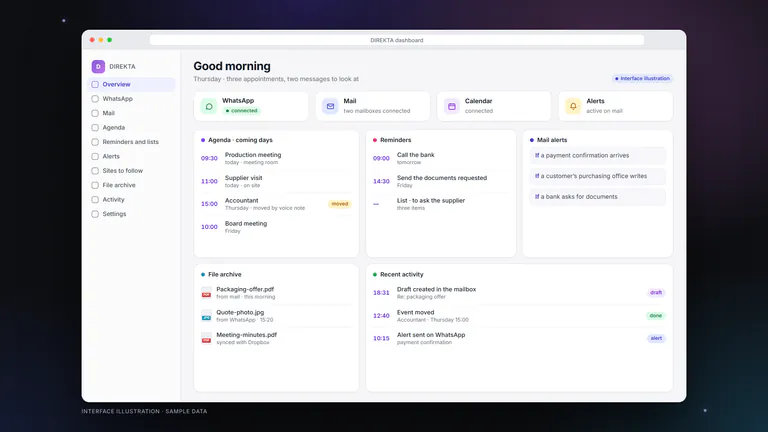Click the Mail envelope card icon
This screenshot has width=768, height=432.
click(x=330, y=106)
